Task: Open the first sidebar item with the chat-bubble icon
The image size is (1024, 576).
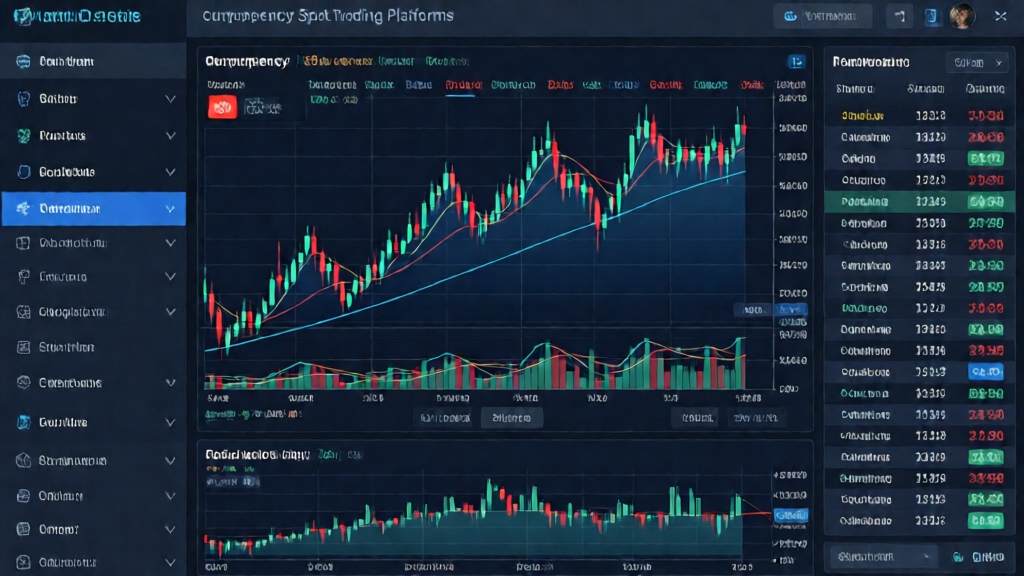Action: (93, 61)
